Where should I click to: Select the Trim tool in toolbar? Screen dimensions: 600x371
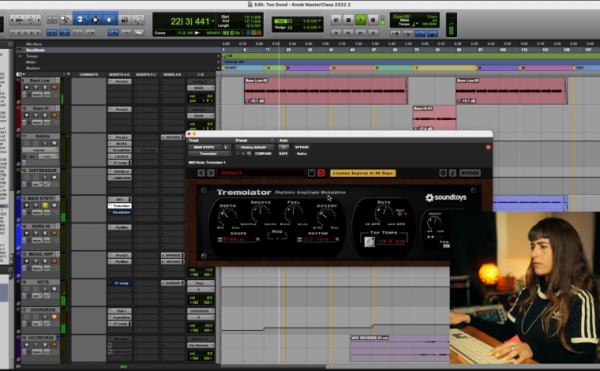(80, 20)
